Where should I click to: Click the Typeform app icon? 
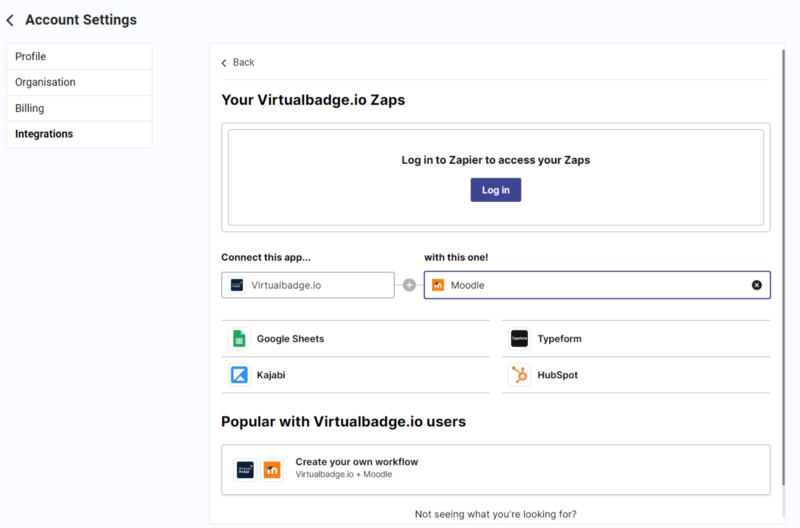click(x=519, y=339)
